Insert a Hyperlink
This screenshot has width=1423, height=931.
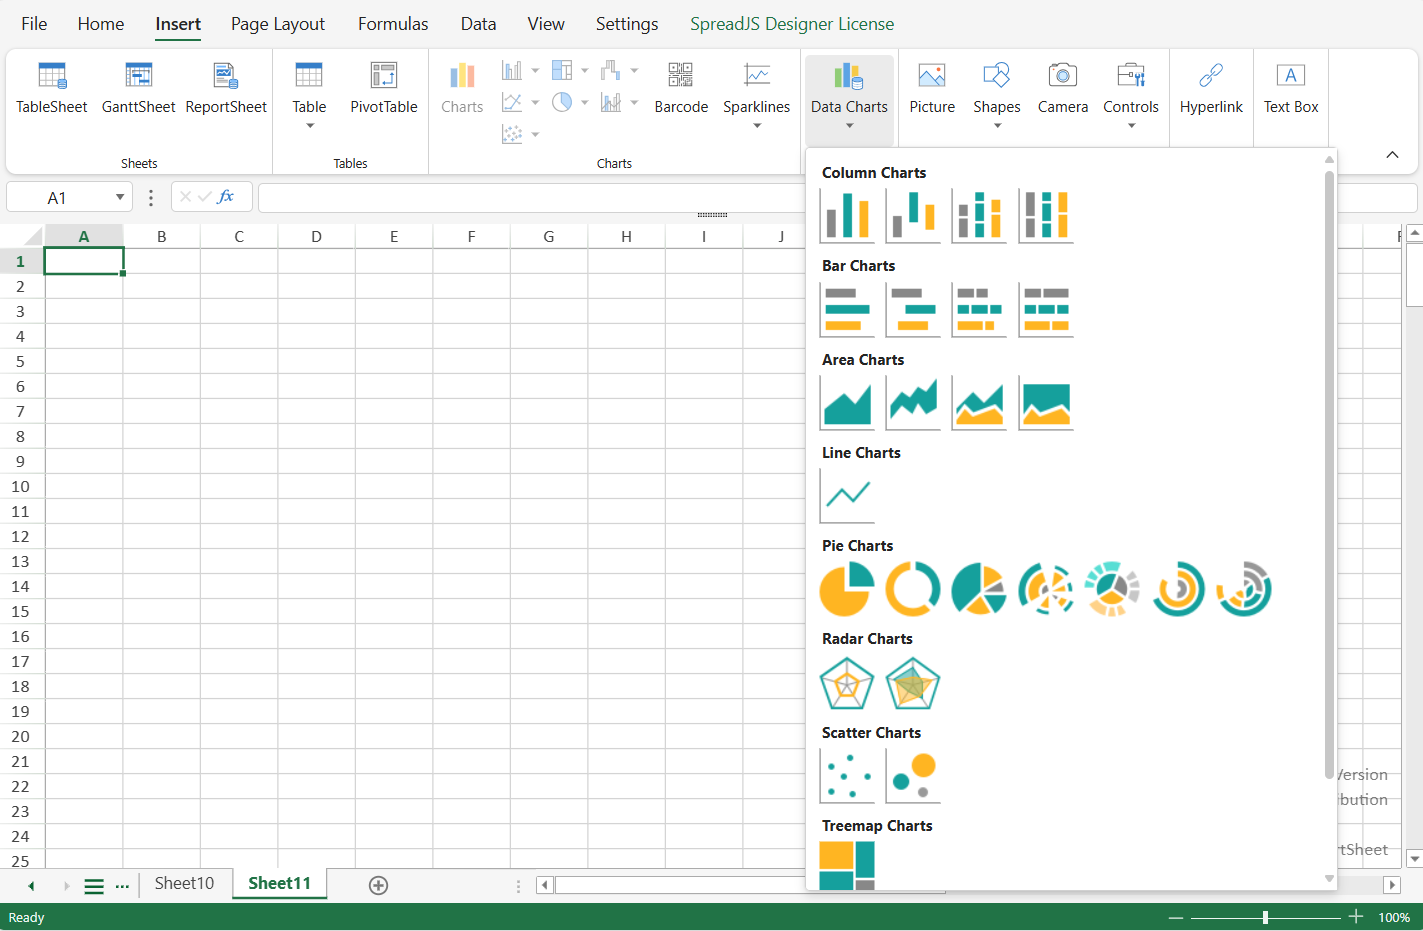[x=1211, y=88]
